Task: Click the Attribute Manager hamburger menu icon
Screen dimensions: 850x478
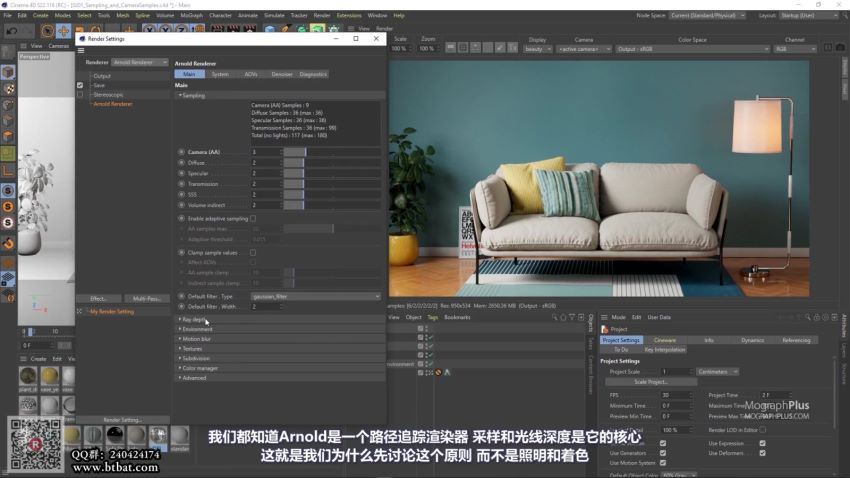Action: (x=604, y=317)
